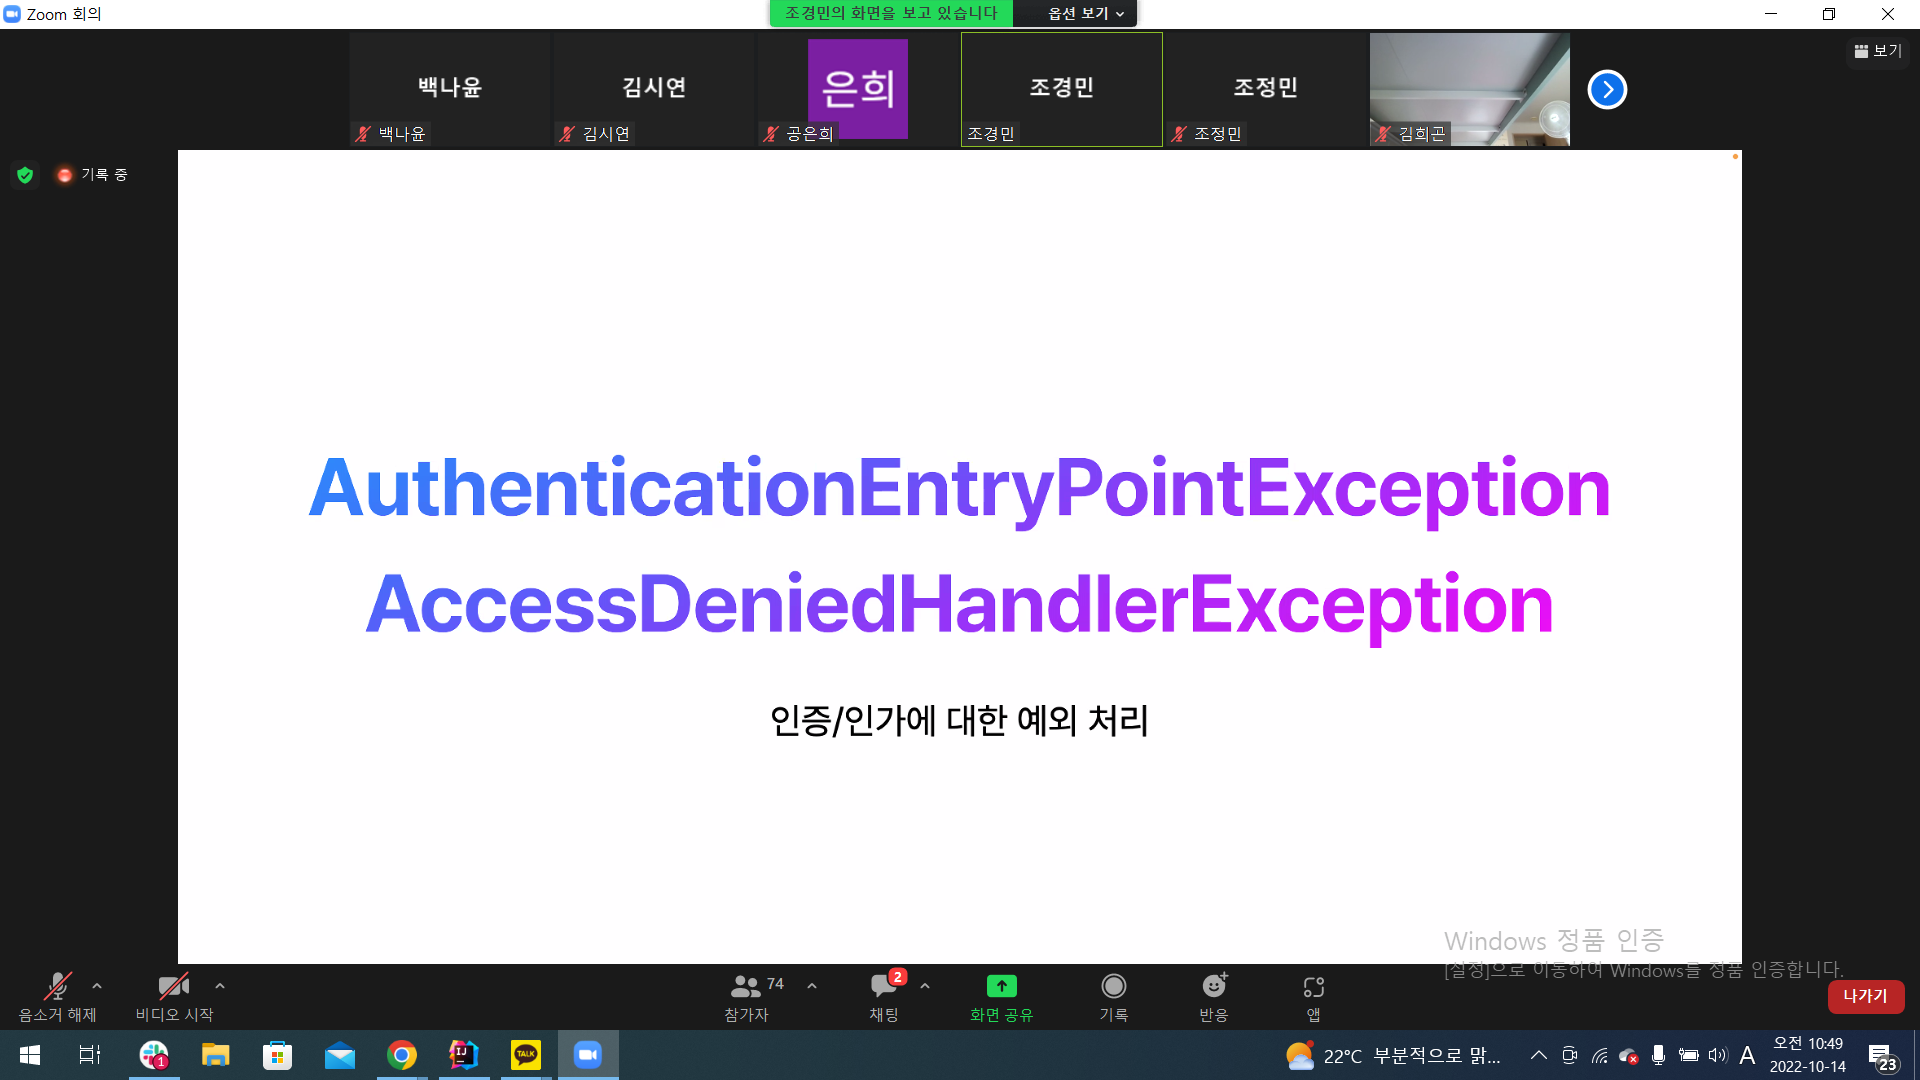The image size is (1920, 1080).
Task: Start video with the camera toggle
Action: point(173,987)
